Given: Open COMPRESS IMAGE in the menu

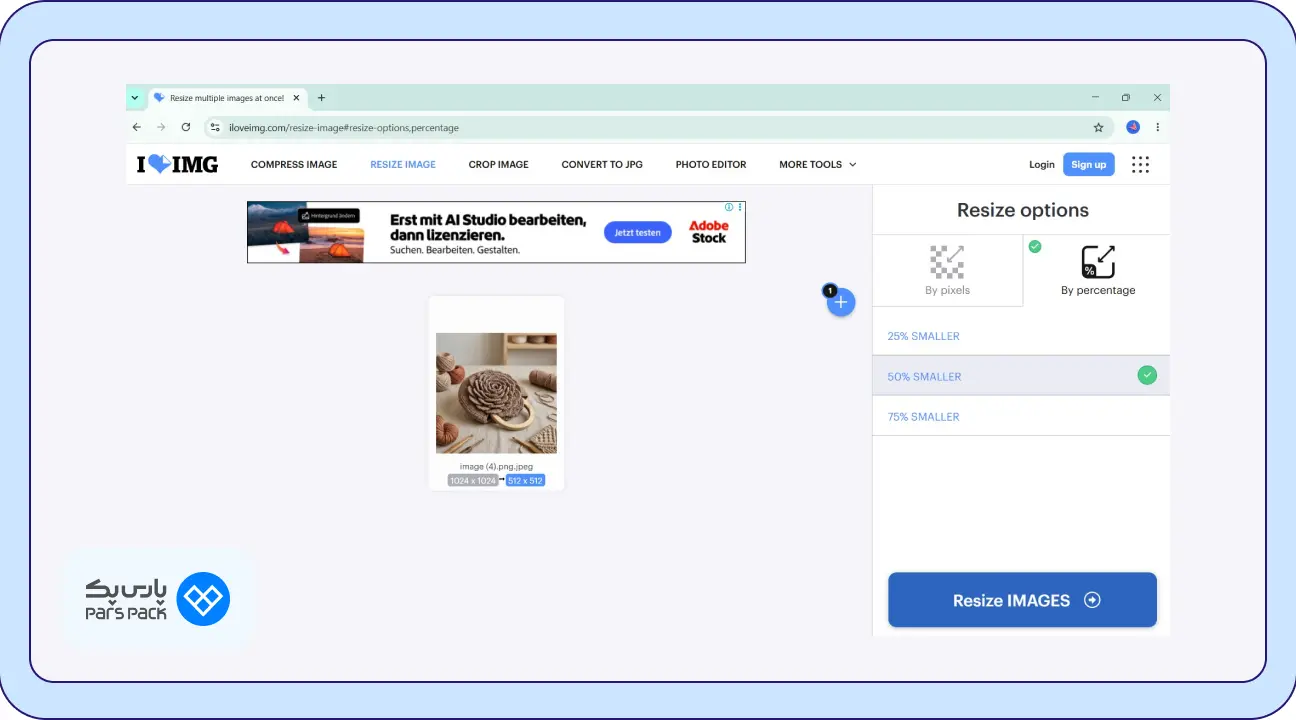Looking at the screenshot, I should point(294,164).
